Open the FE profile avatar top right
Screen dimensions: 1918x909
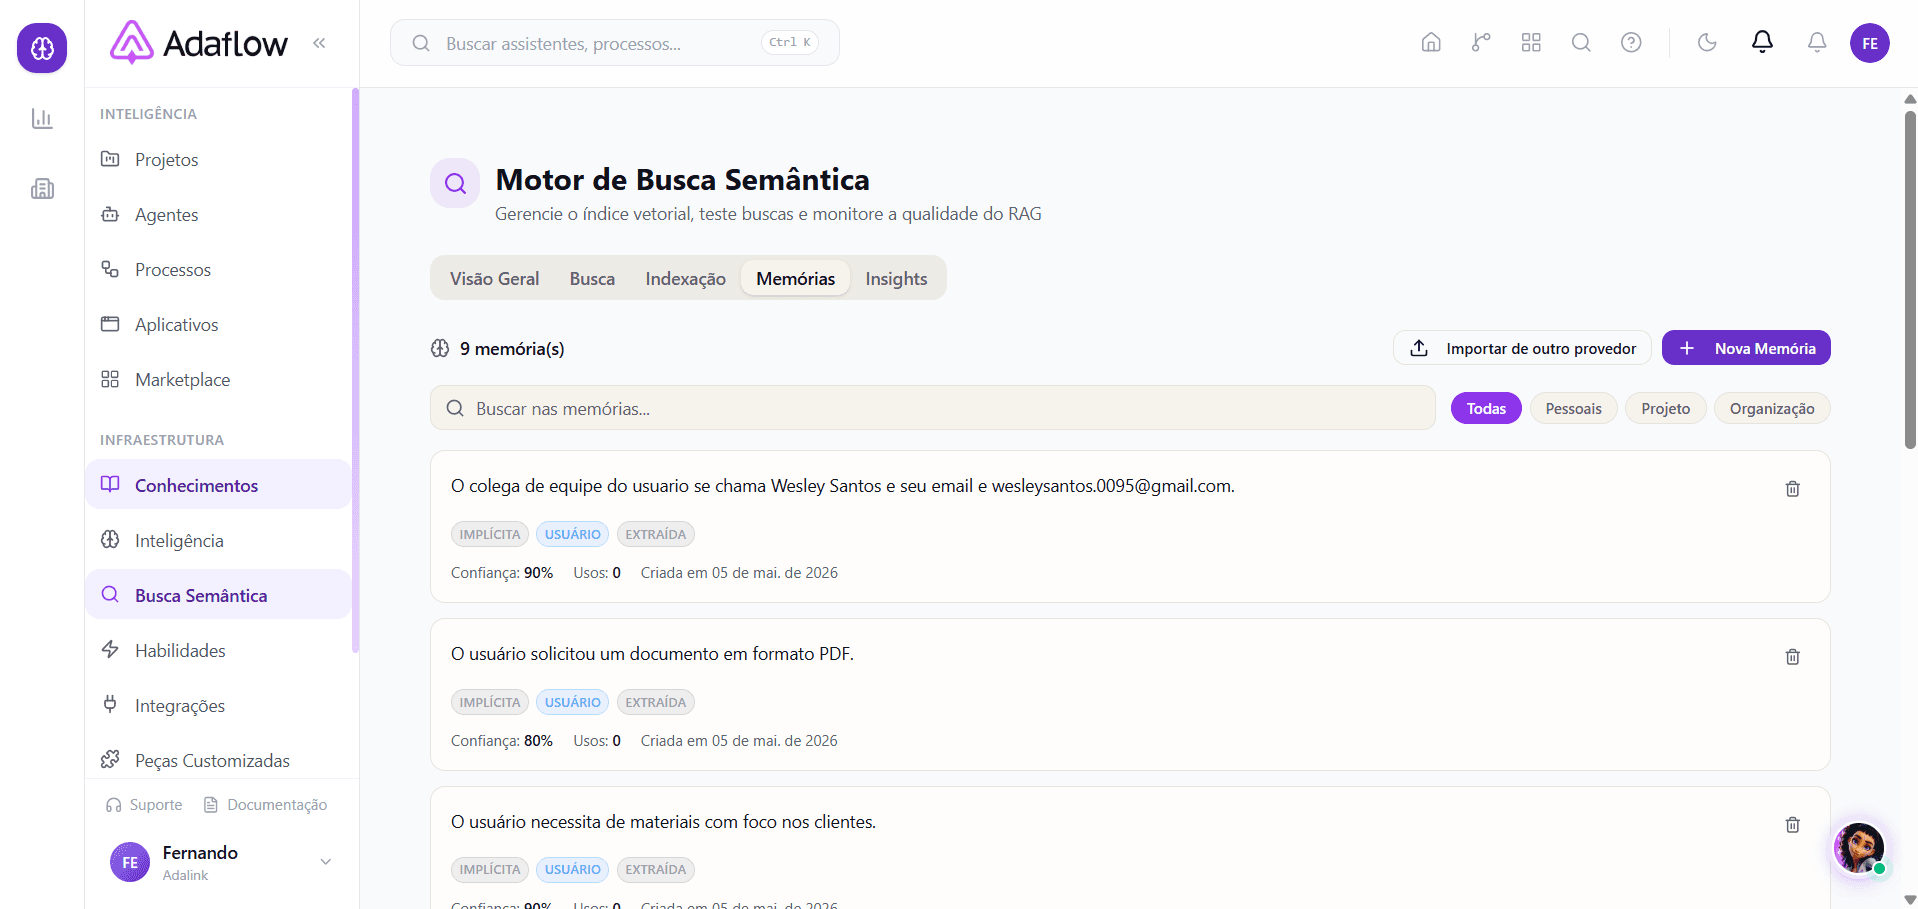[x=1870, y=43]
